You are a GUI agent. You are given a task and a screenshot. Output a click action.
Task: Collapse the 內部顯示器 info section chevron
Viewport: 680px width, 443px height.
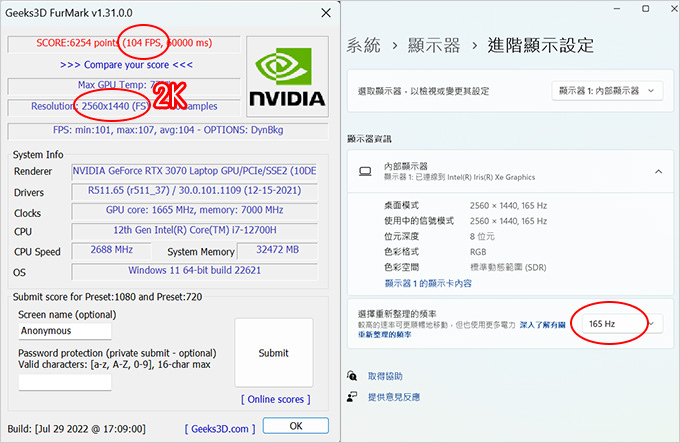click(658, 172)
